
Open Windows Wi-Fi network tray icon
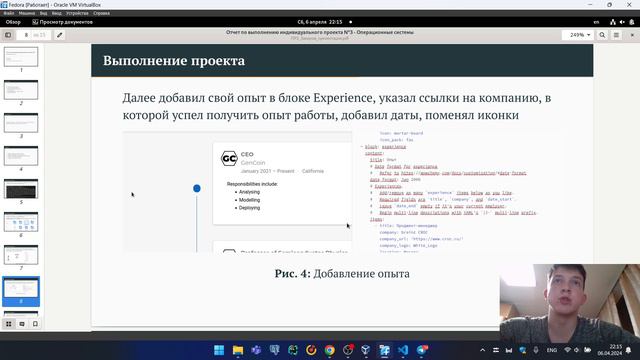pos(567,350)
